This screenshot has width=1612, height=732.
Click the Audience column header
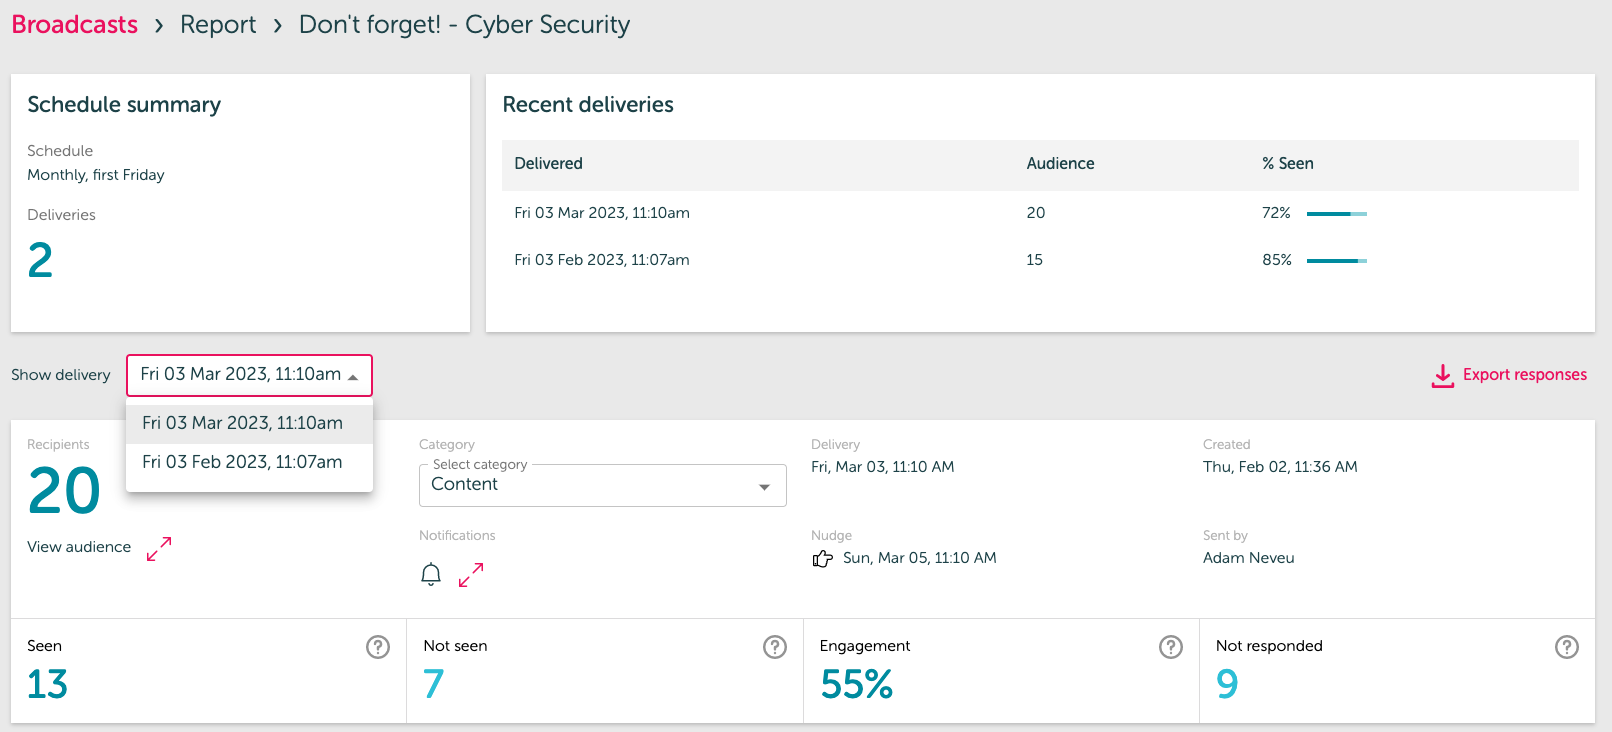click(x=1060, y=164)
